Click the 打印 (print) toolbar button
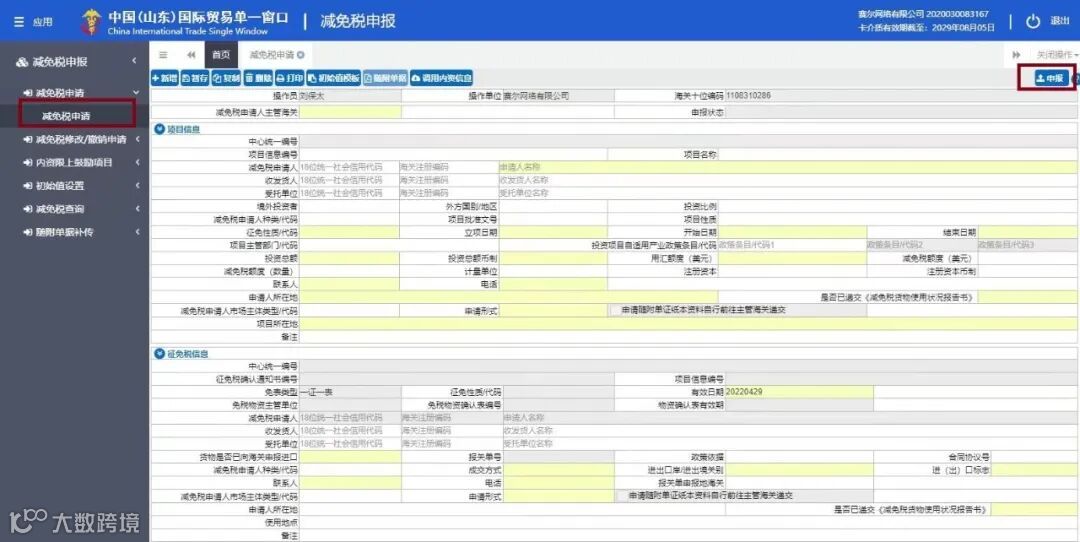1080x542 pixels. [290, 79]
